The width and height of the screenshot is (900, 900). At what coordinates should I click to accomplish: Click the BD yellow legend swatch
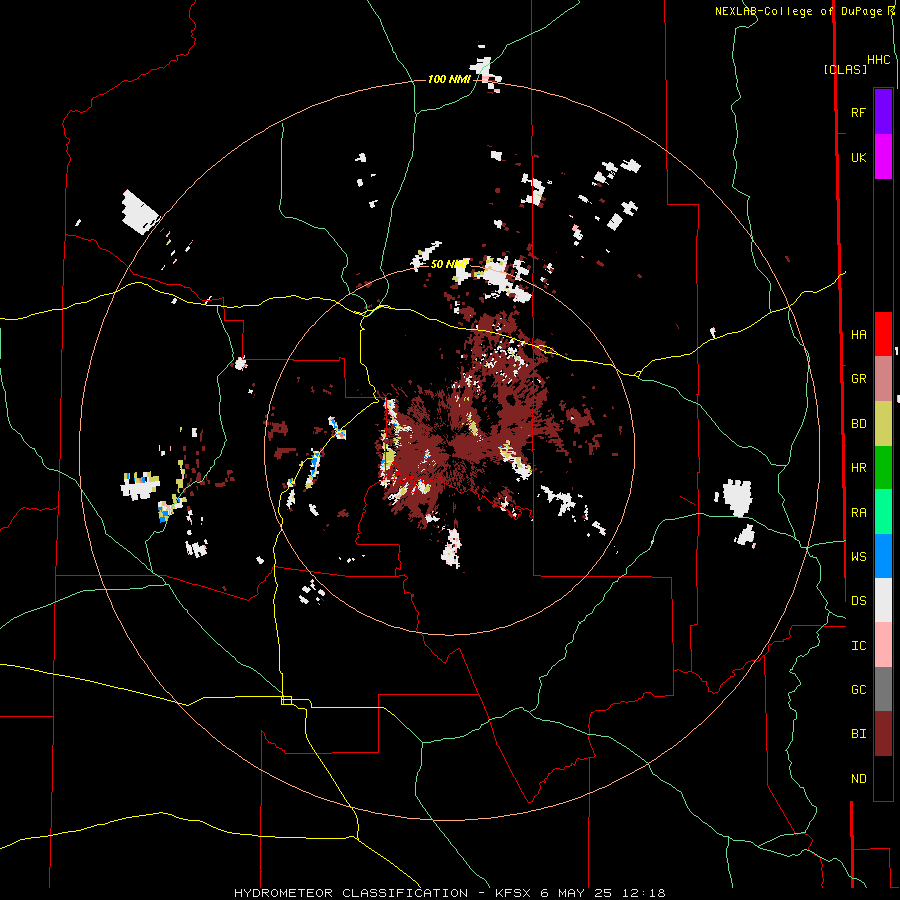(x=883, y=424)
